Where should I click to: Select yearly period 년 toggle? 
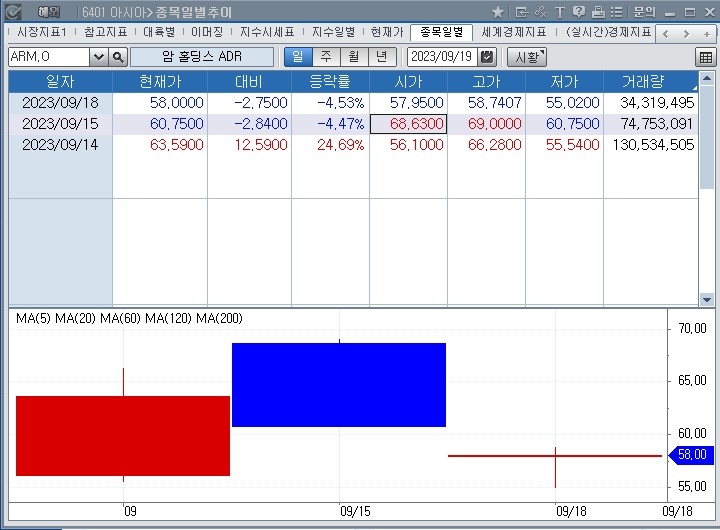coord(382,57)
